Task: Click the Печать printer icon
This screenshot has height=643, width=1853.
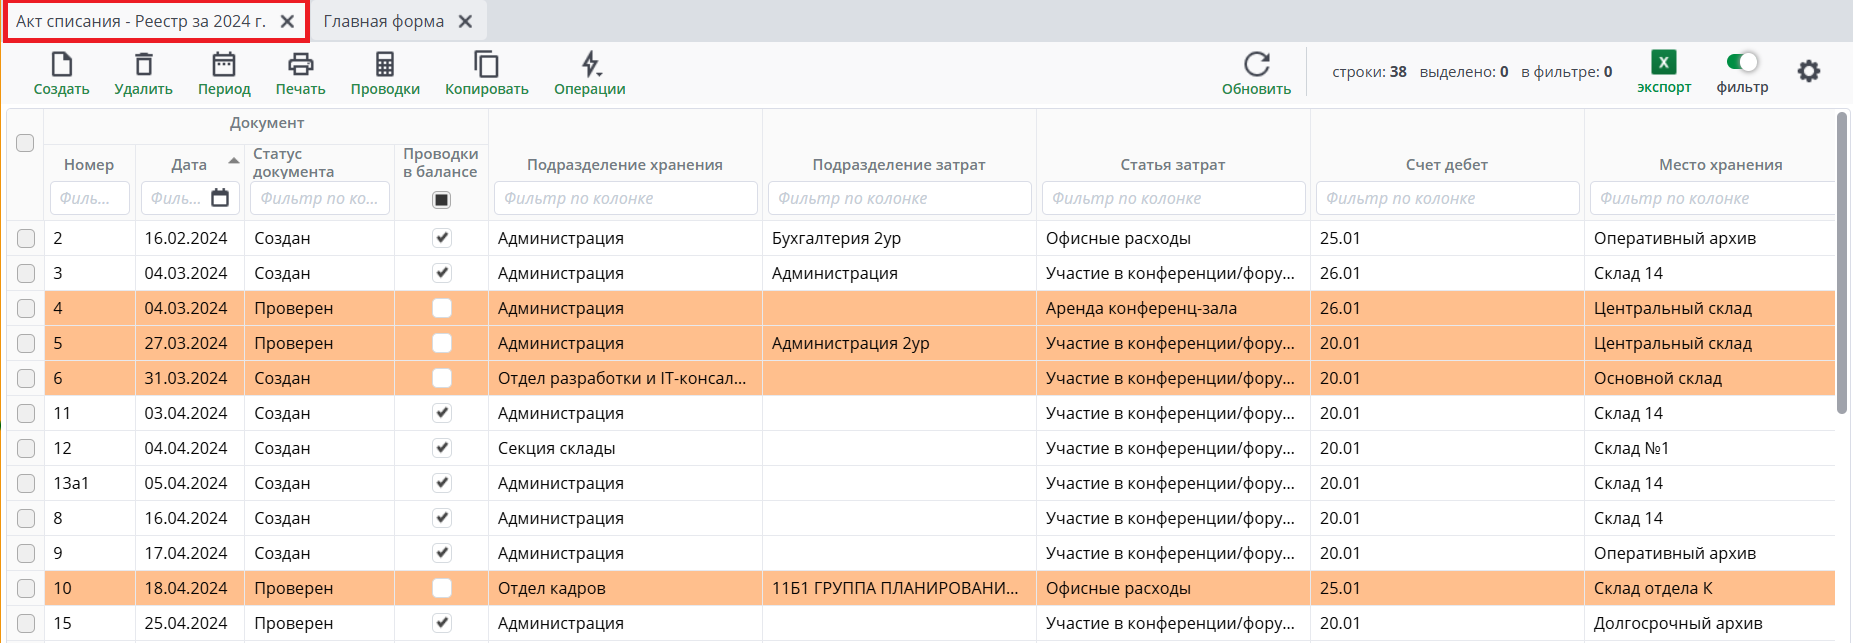Action: [x=300, y=65]
